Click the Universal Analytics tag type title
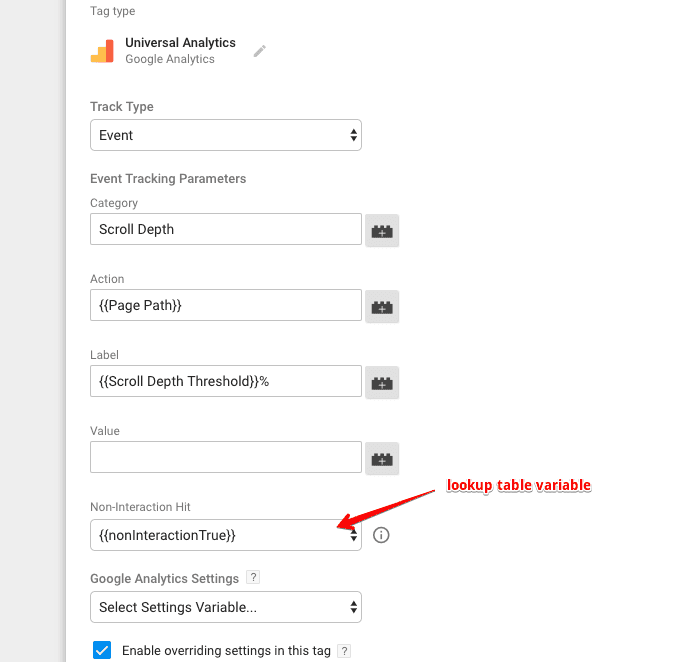The height and width of the screenshot is (662, 700). click(180, 43)
